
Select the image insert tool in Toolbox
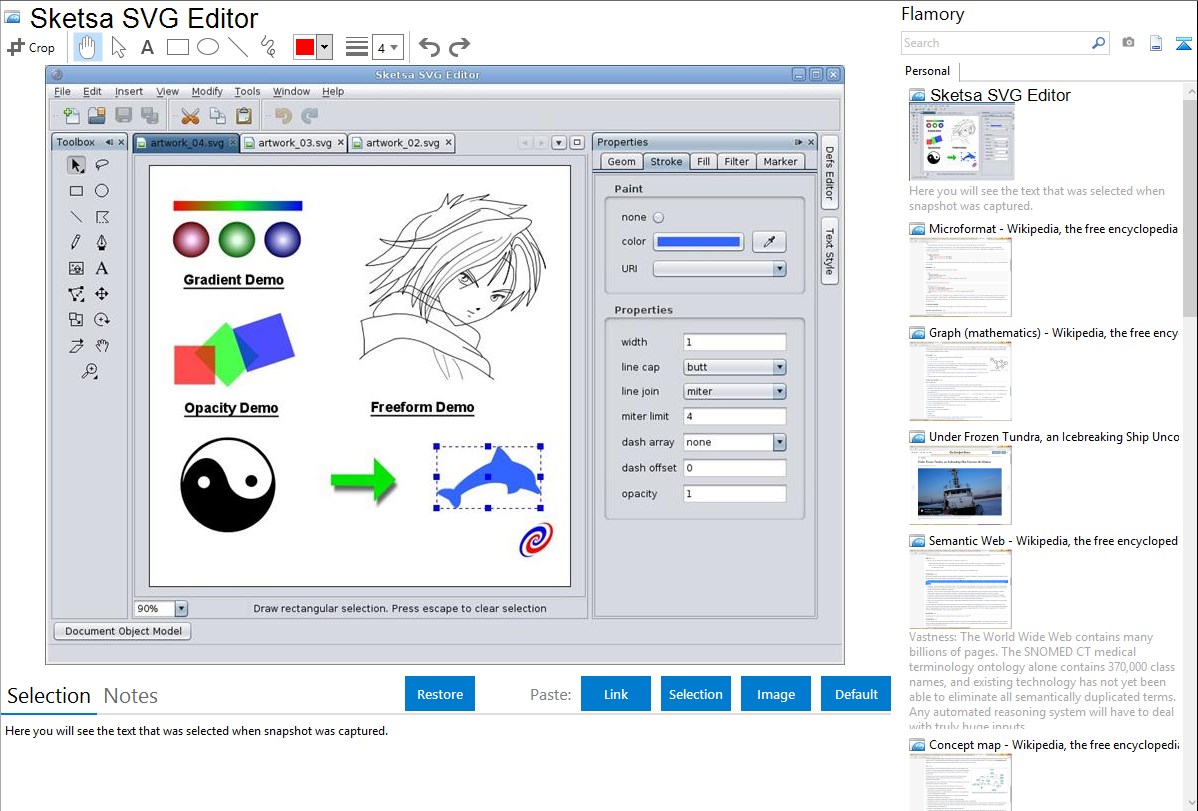(x=76, y=268)
